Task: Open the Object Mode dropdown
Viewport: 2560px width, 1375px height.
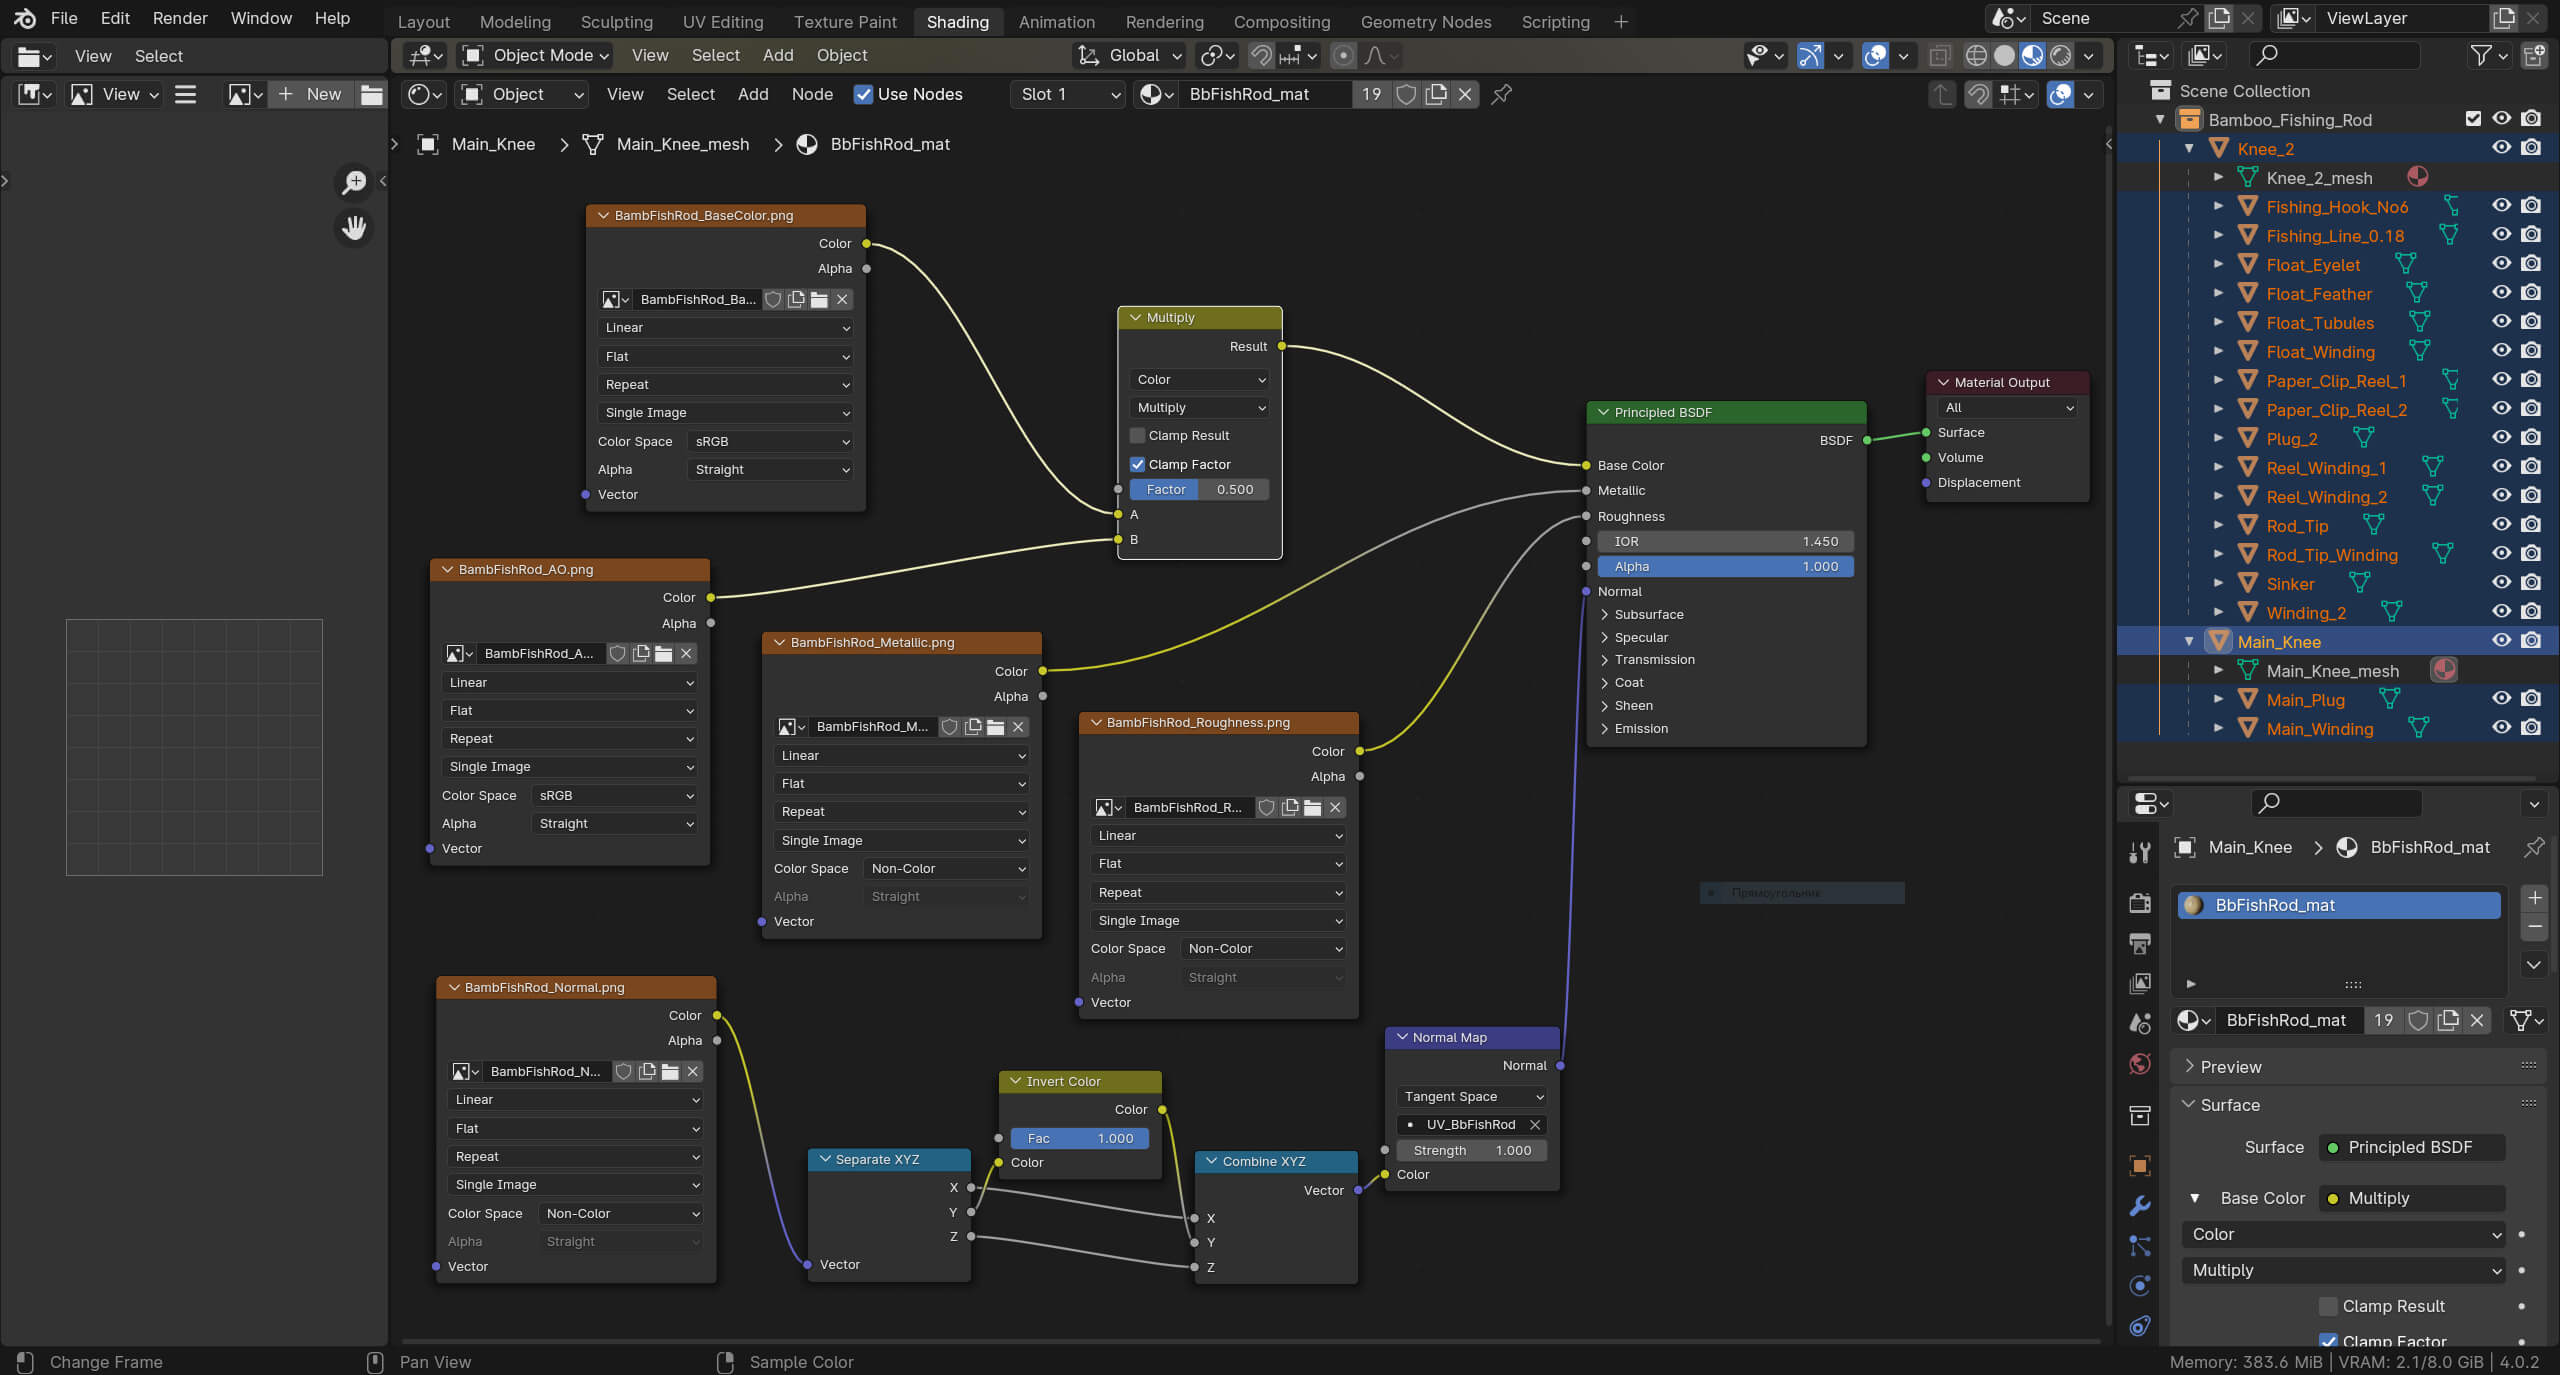Action: pyautogui.click(x=536, y=55)
